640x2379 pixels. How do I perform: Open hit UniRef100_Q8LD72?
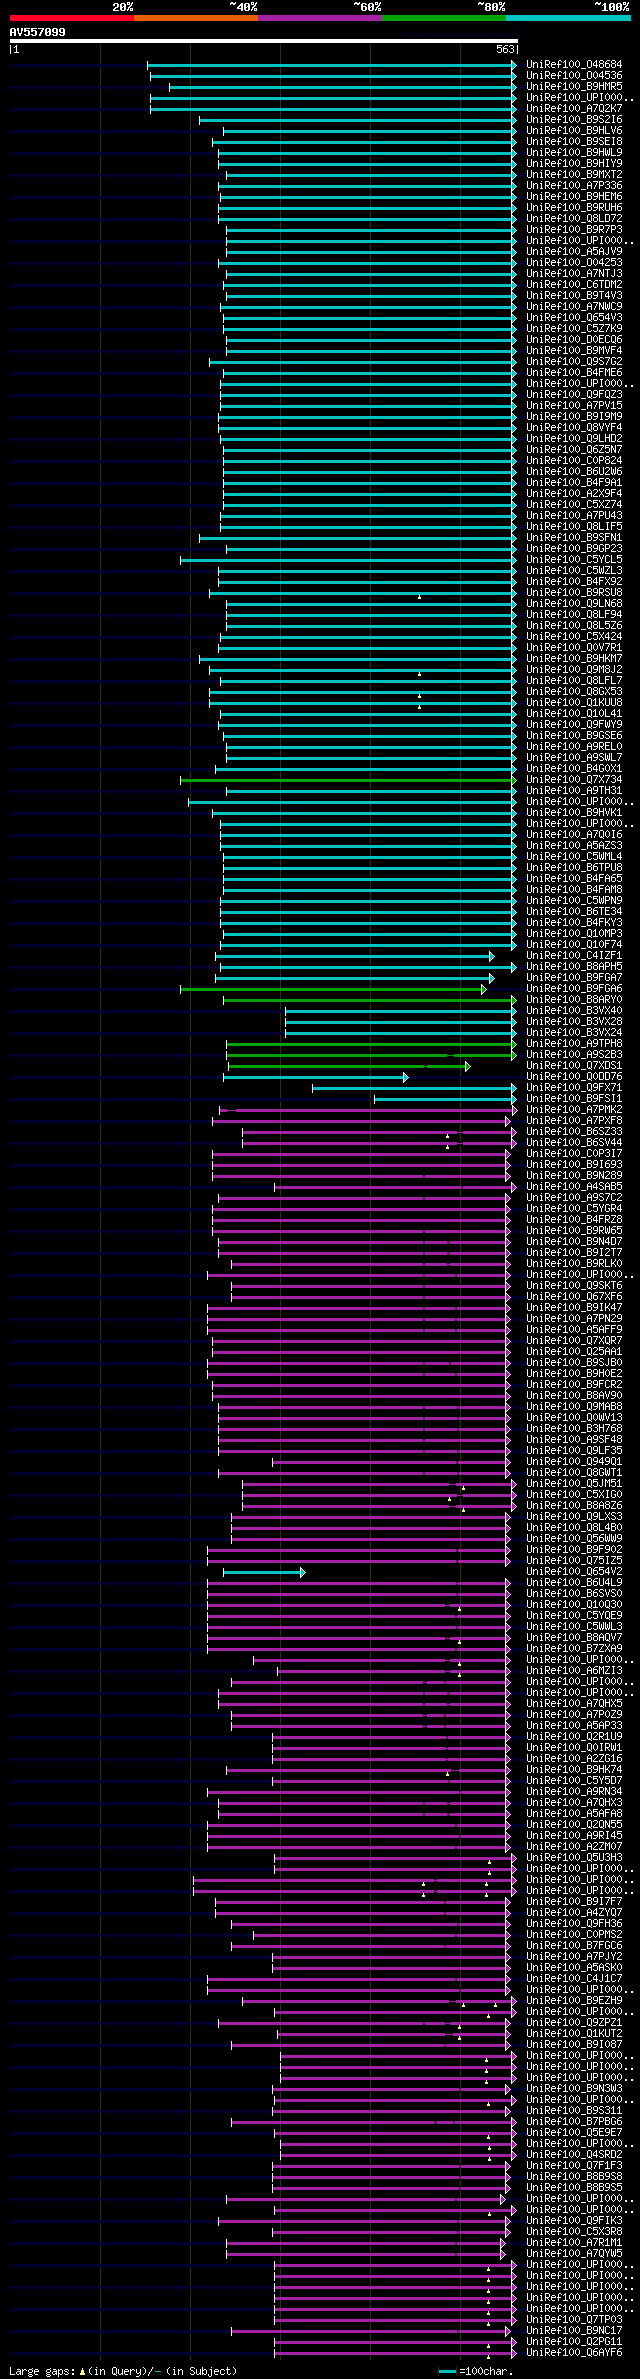574,219
